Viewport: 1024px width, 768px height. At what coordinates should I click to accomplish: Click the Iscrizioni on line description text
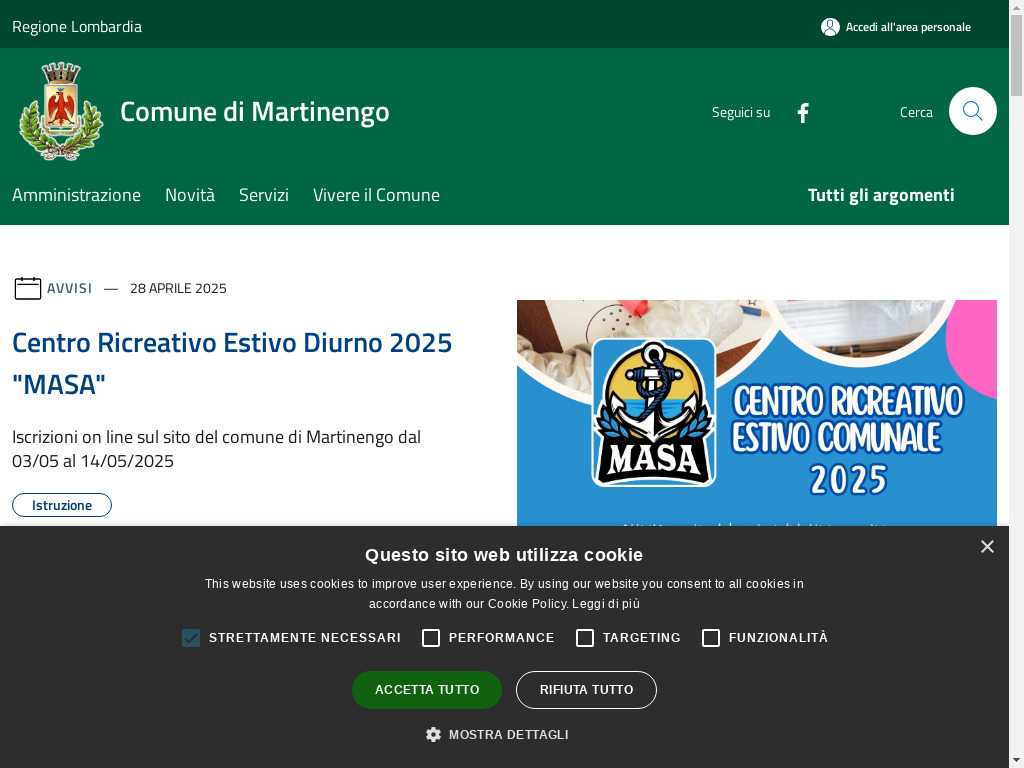tap(216, 449)
